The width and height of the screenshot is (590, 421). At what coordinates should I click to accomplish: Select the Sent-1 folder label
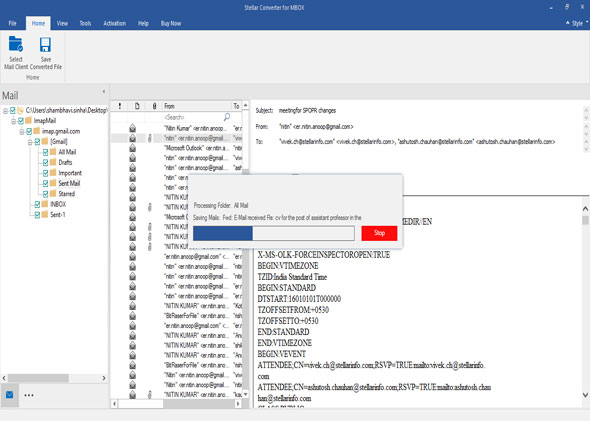tap(58, 214)
